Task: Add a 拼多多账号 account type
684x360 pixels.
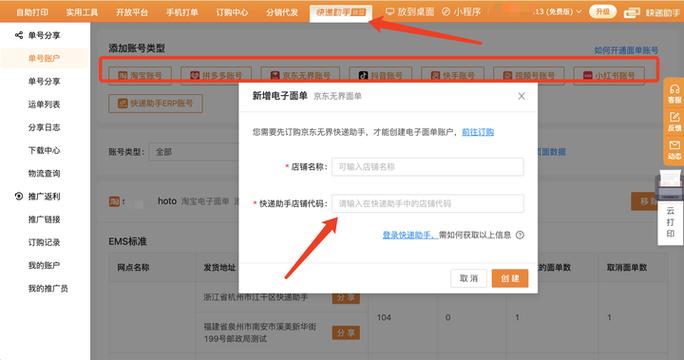Action: point(216,75)
